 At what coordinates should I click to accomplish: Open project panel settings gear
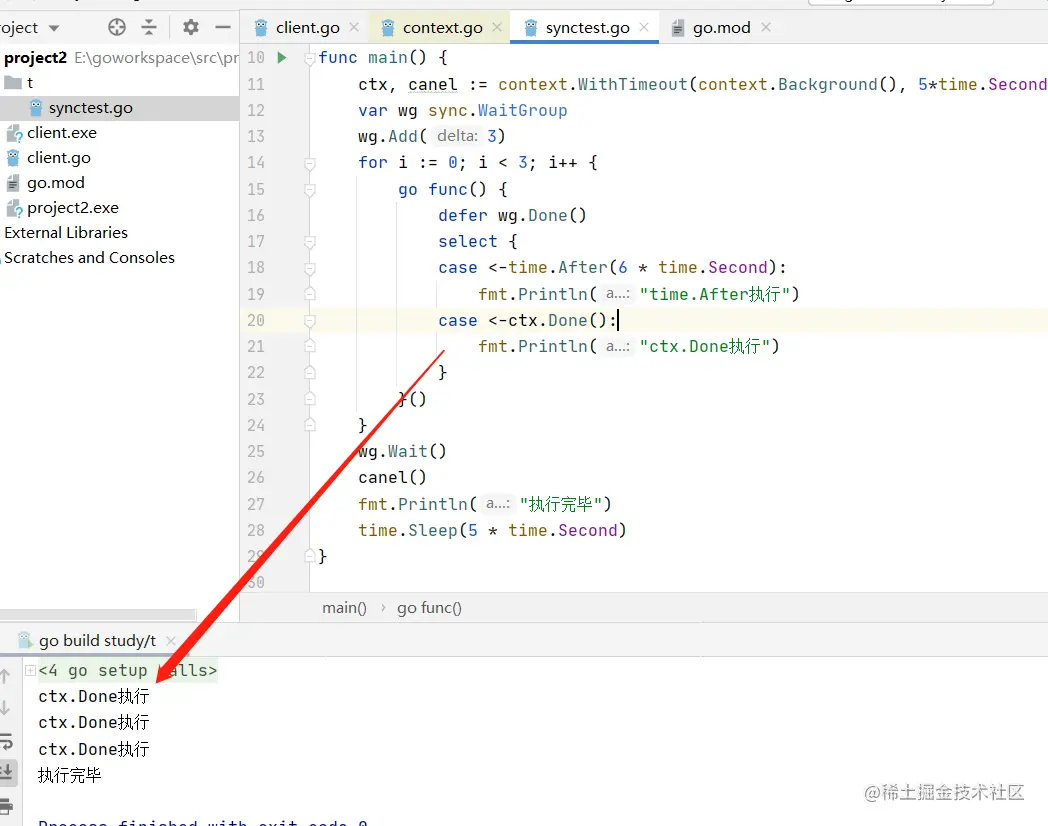coord(191,27)
